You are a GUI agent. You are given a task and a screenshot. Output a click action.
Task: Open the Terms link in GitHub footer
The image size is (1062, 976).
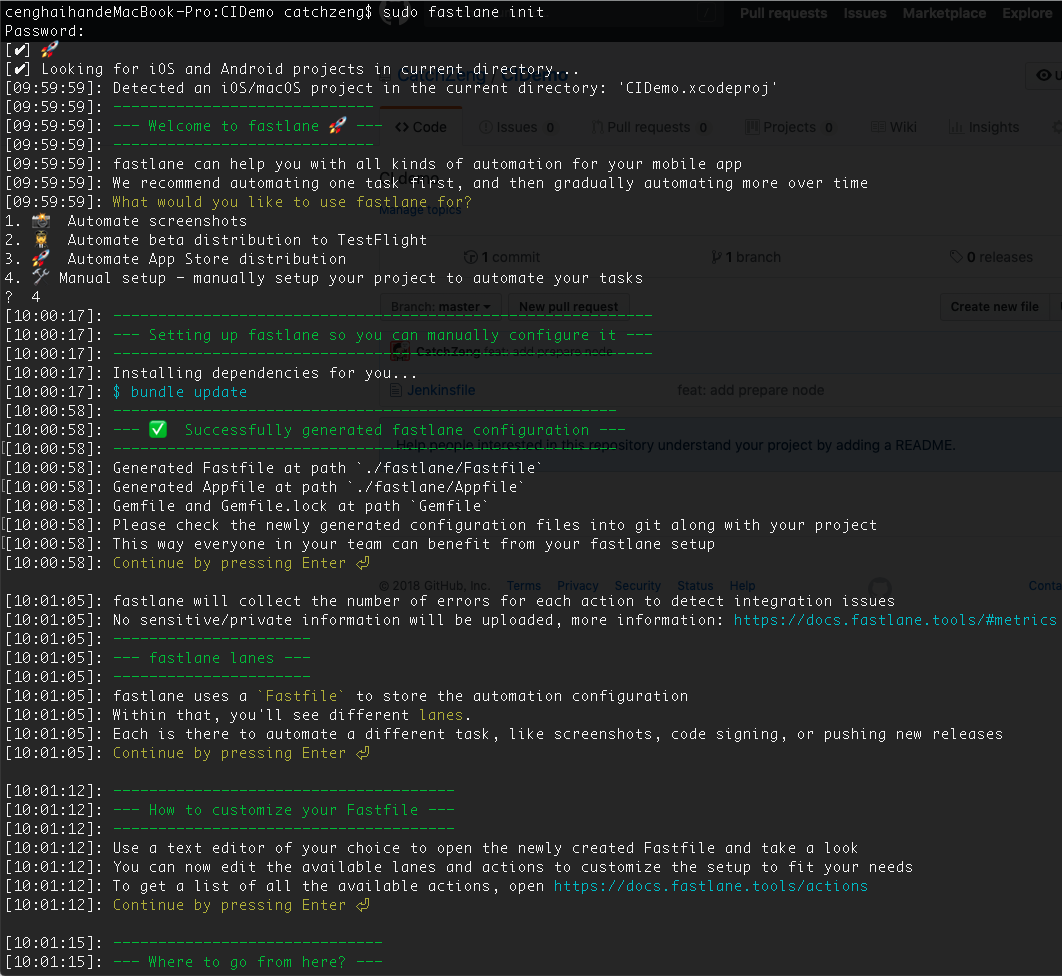tap(524, 586)
